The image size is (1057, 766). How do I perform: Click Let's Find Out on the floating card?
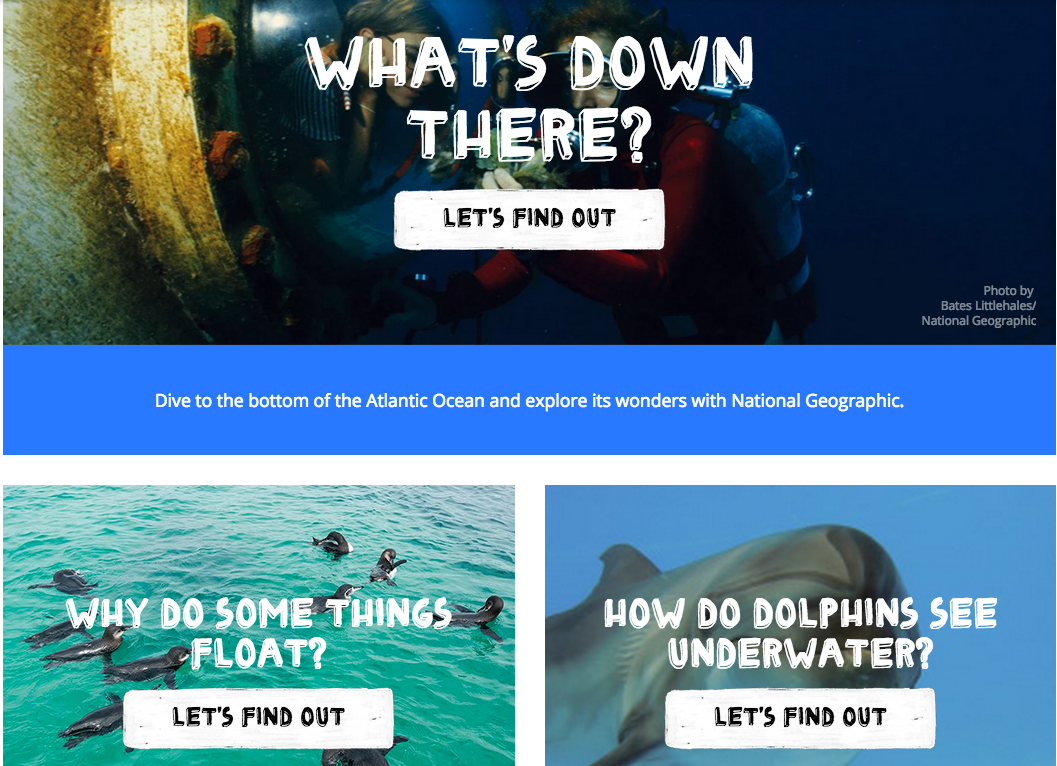258,717
